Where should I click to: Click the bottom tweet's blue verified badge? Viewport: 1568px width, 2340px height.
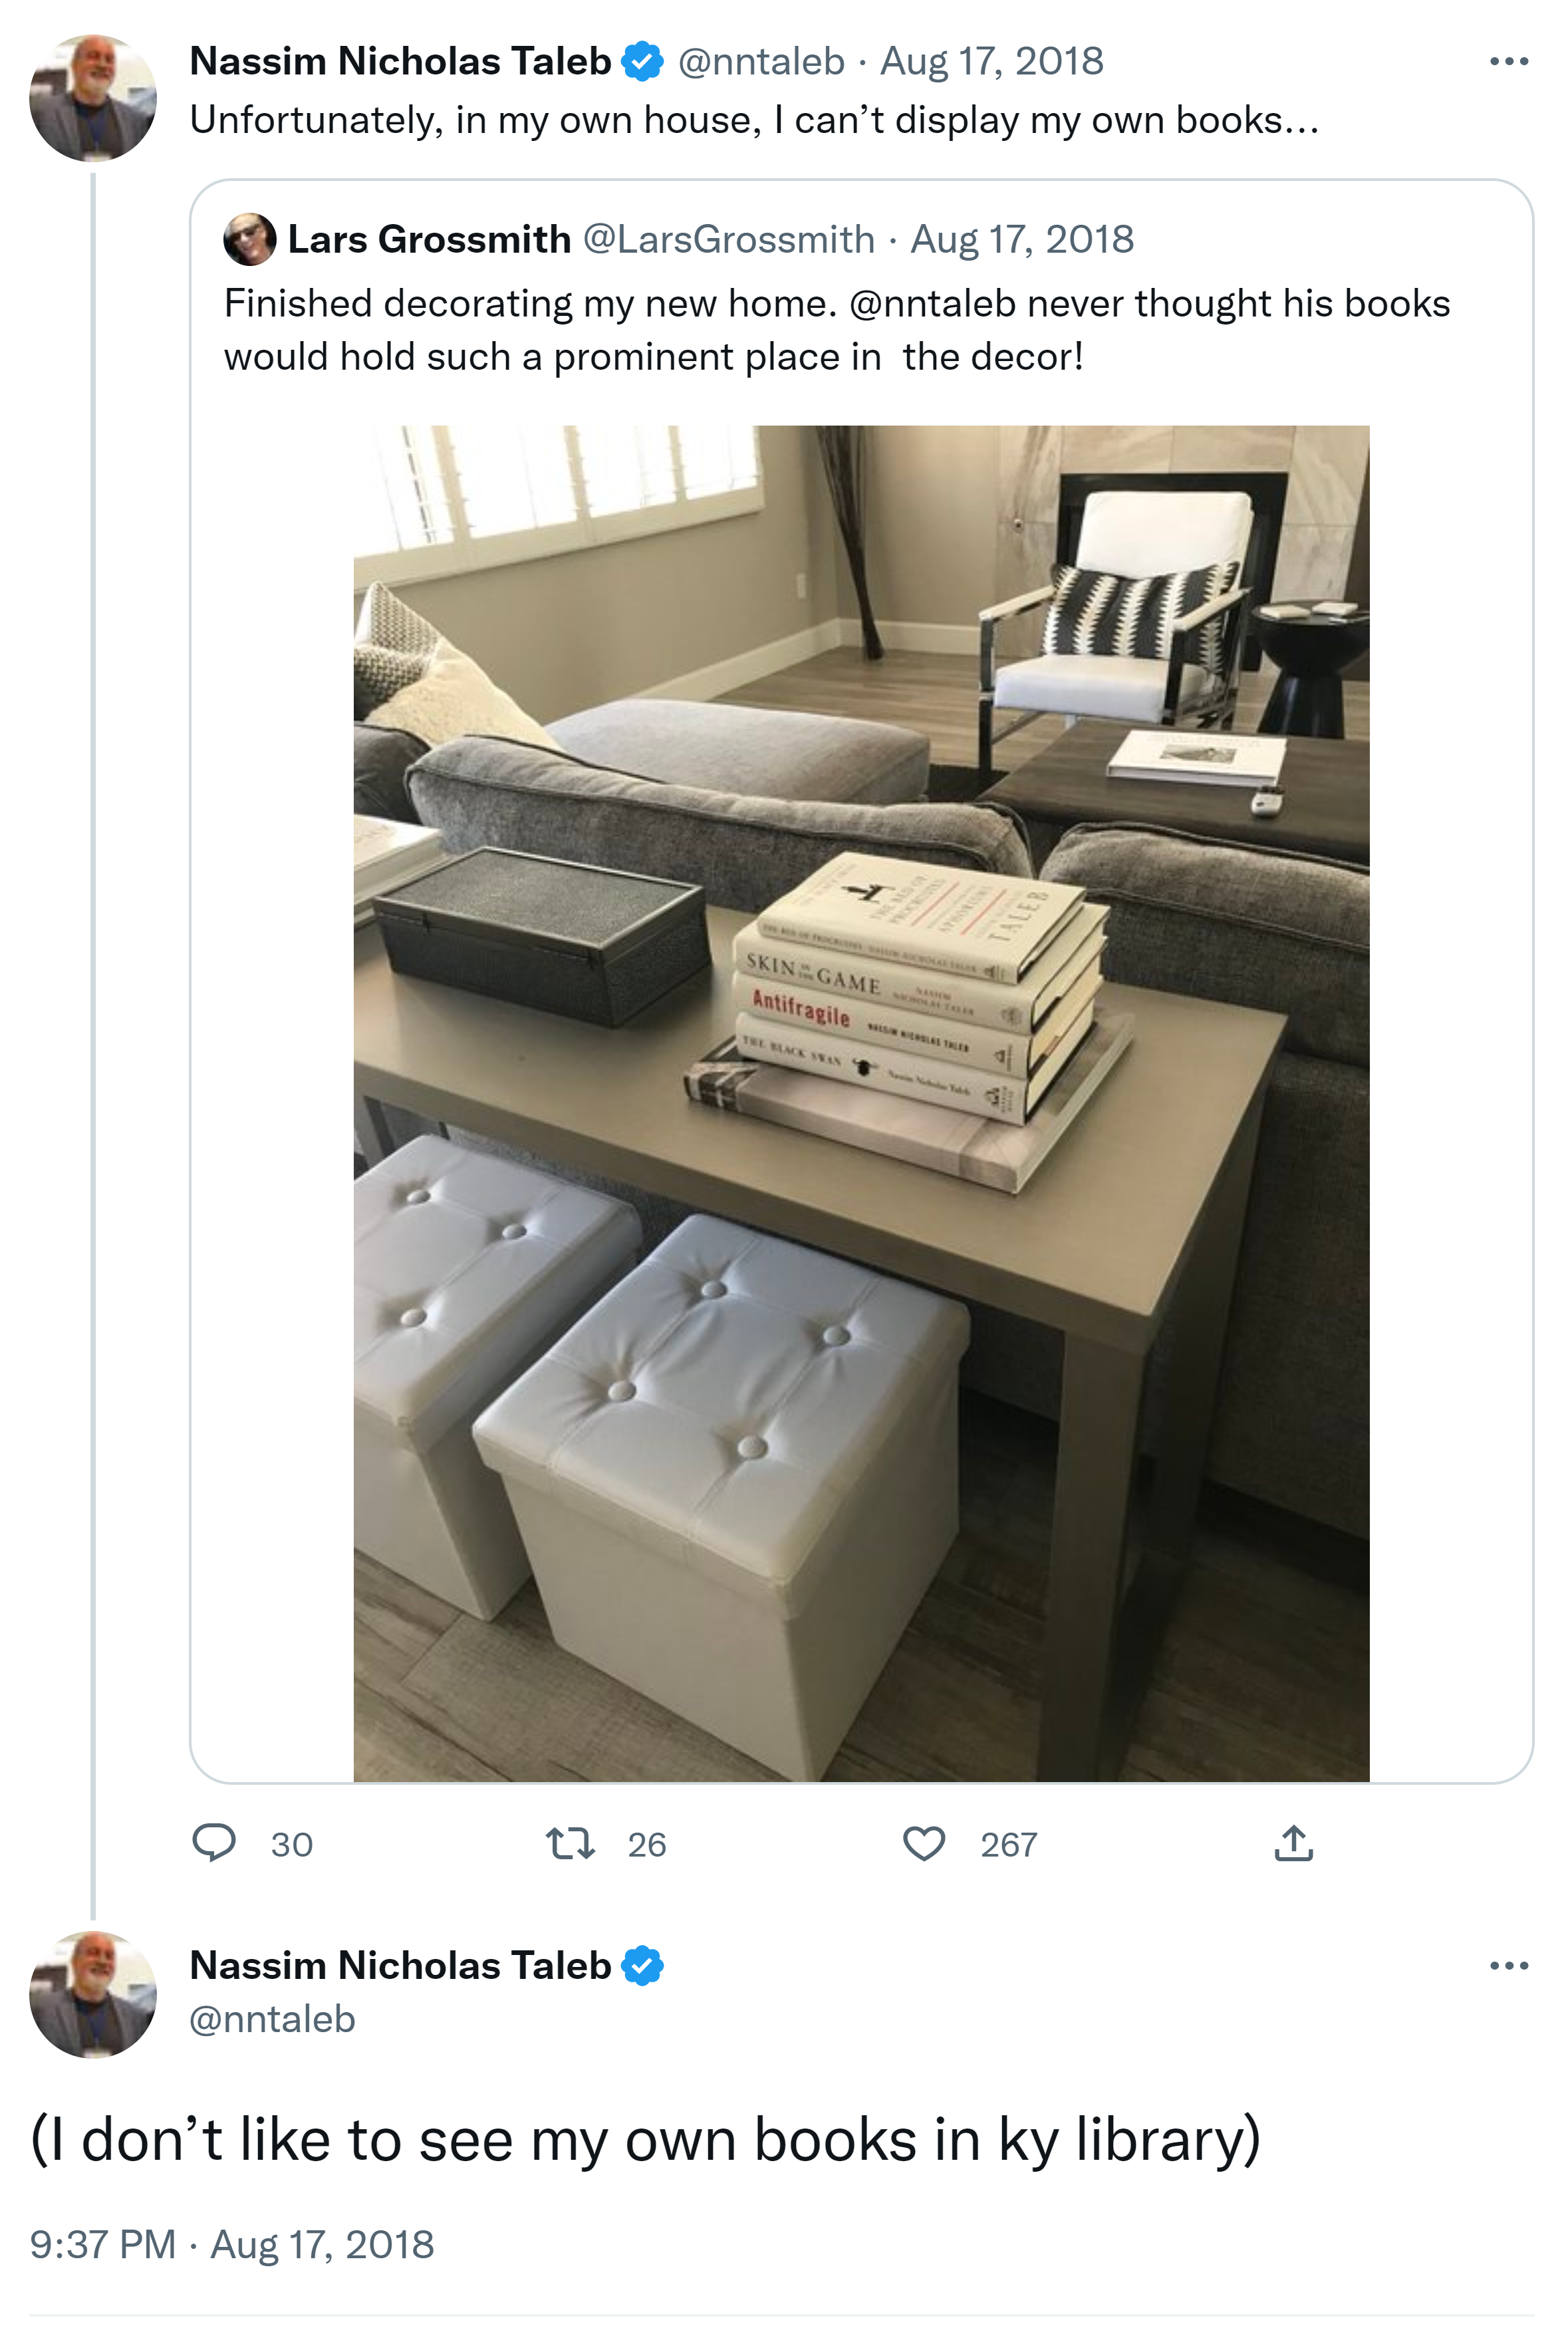642,1966
